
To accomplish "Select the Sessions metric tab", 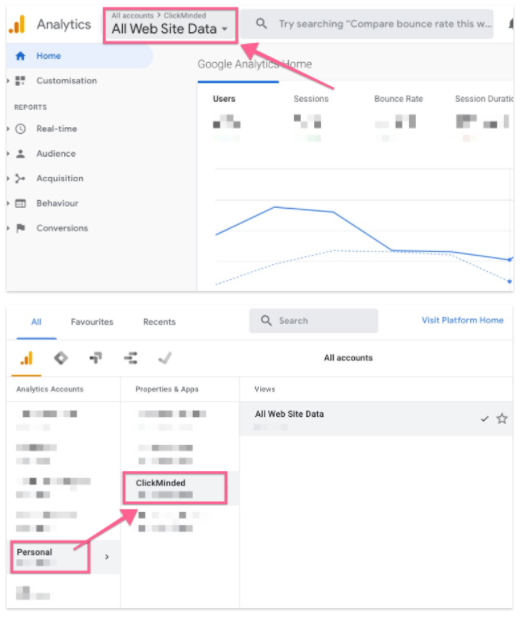I will coord(311,99).
